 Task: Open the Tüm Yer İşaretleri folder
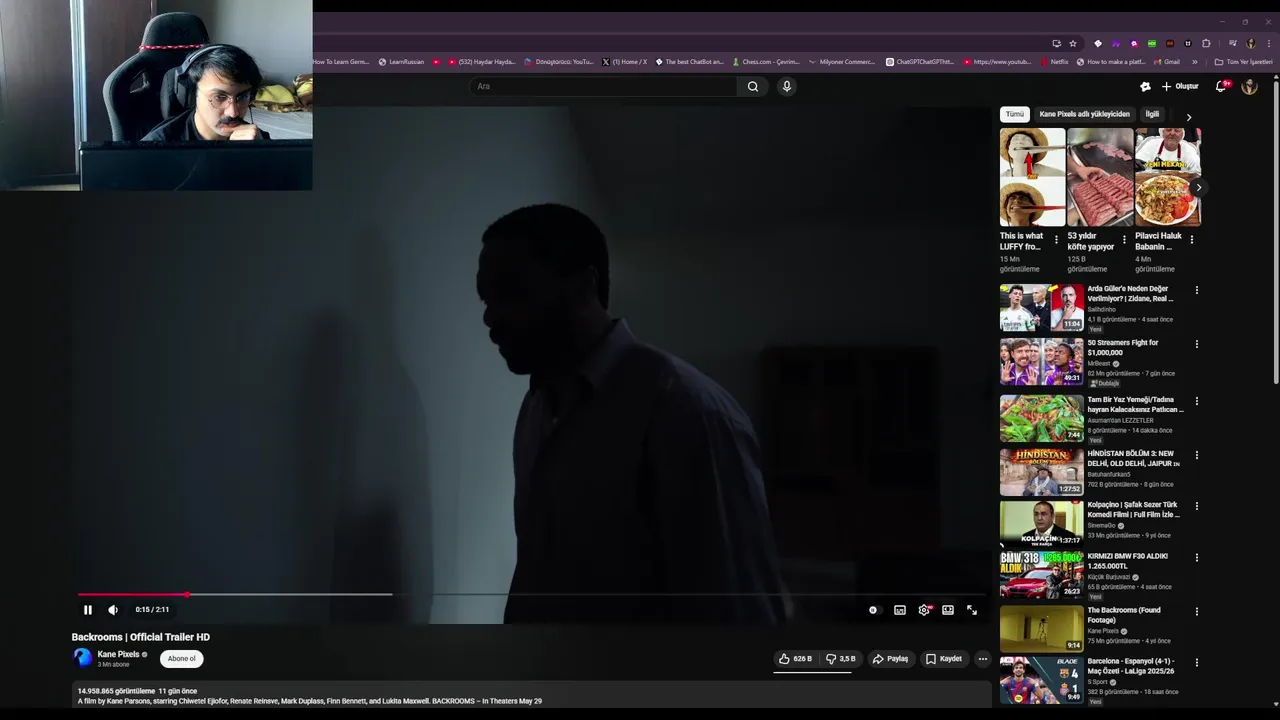[x=1244, y=62]
